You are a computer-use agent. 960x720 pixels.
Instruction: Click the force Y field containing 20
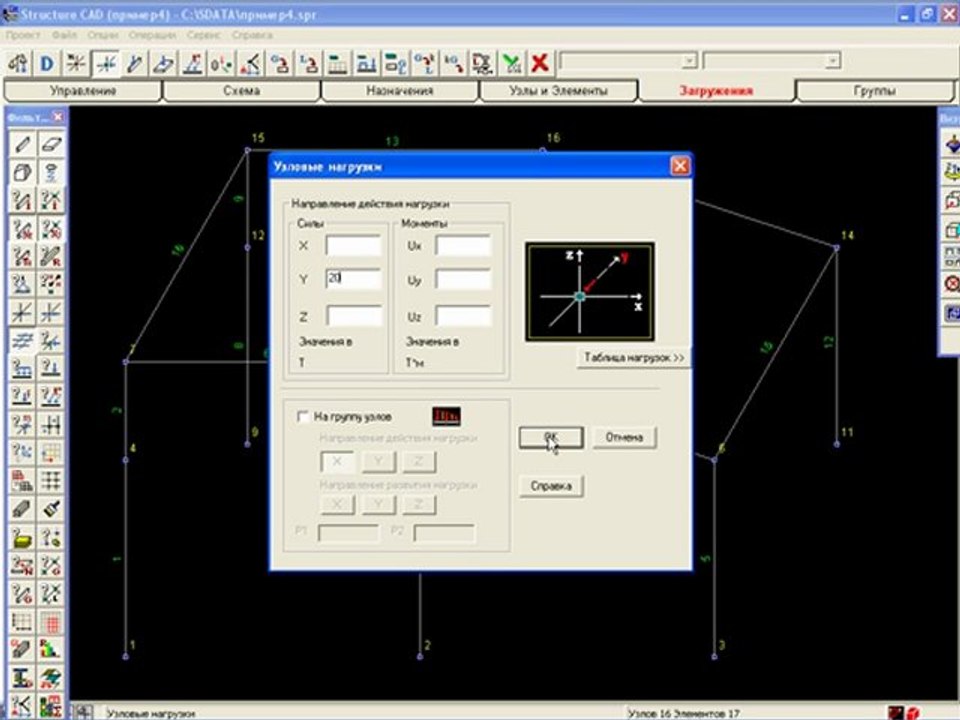pos(353,279)
